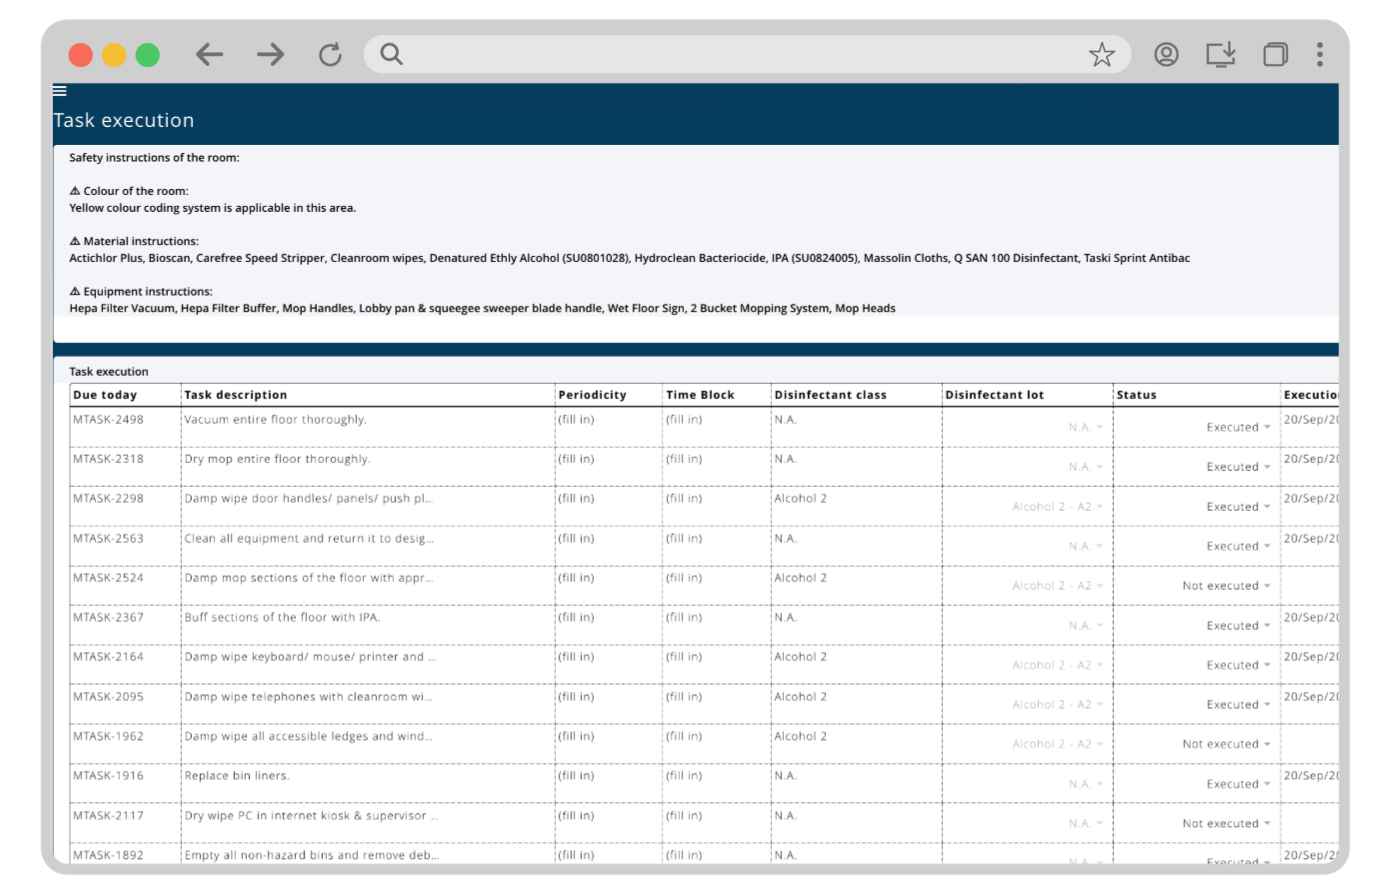Viewport: 1381px width, 894px height.
Task: Click the MTASK-2367 task ID
Action: [108, 617]
